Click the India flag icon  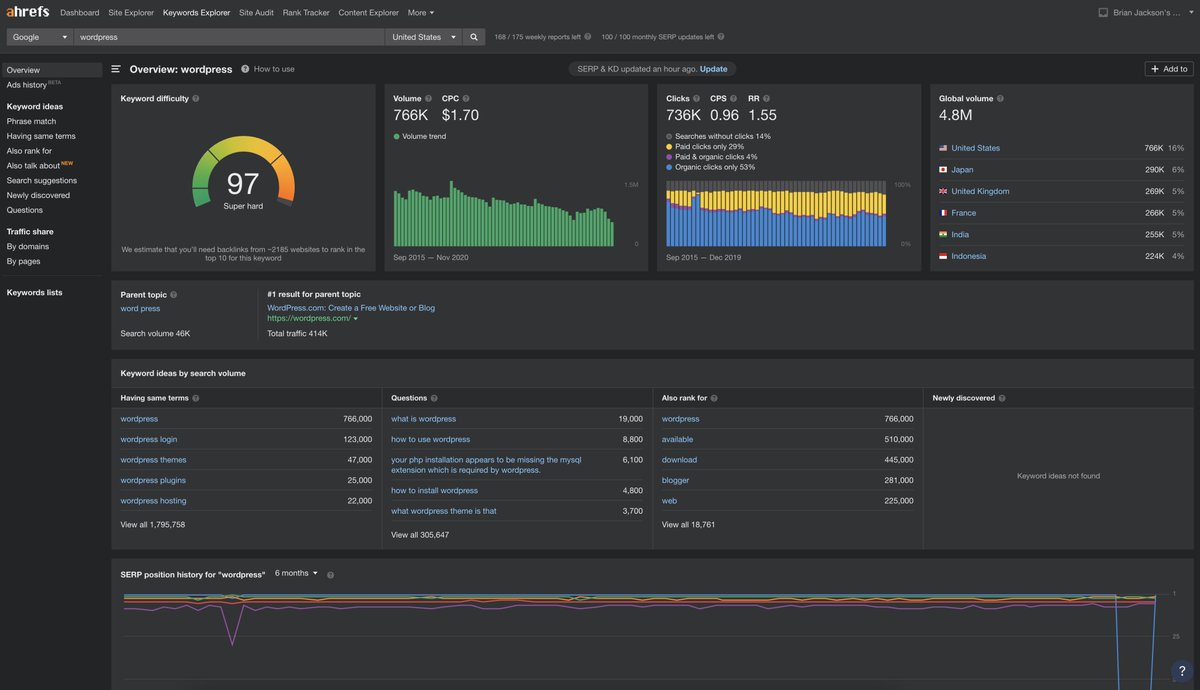point(943,235)
